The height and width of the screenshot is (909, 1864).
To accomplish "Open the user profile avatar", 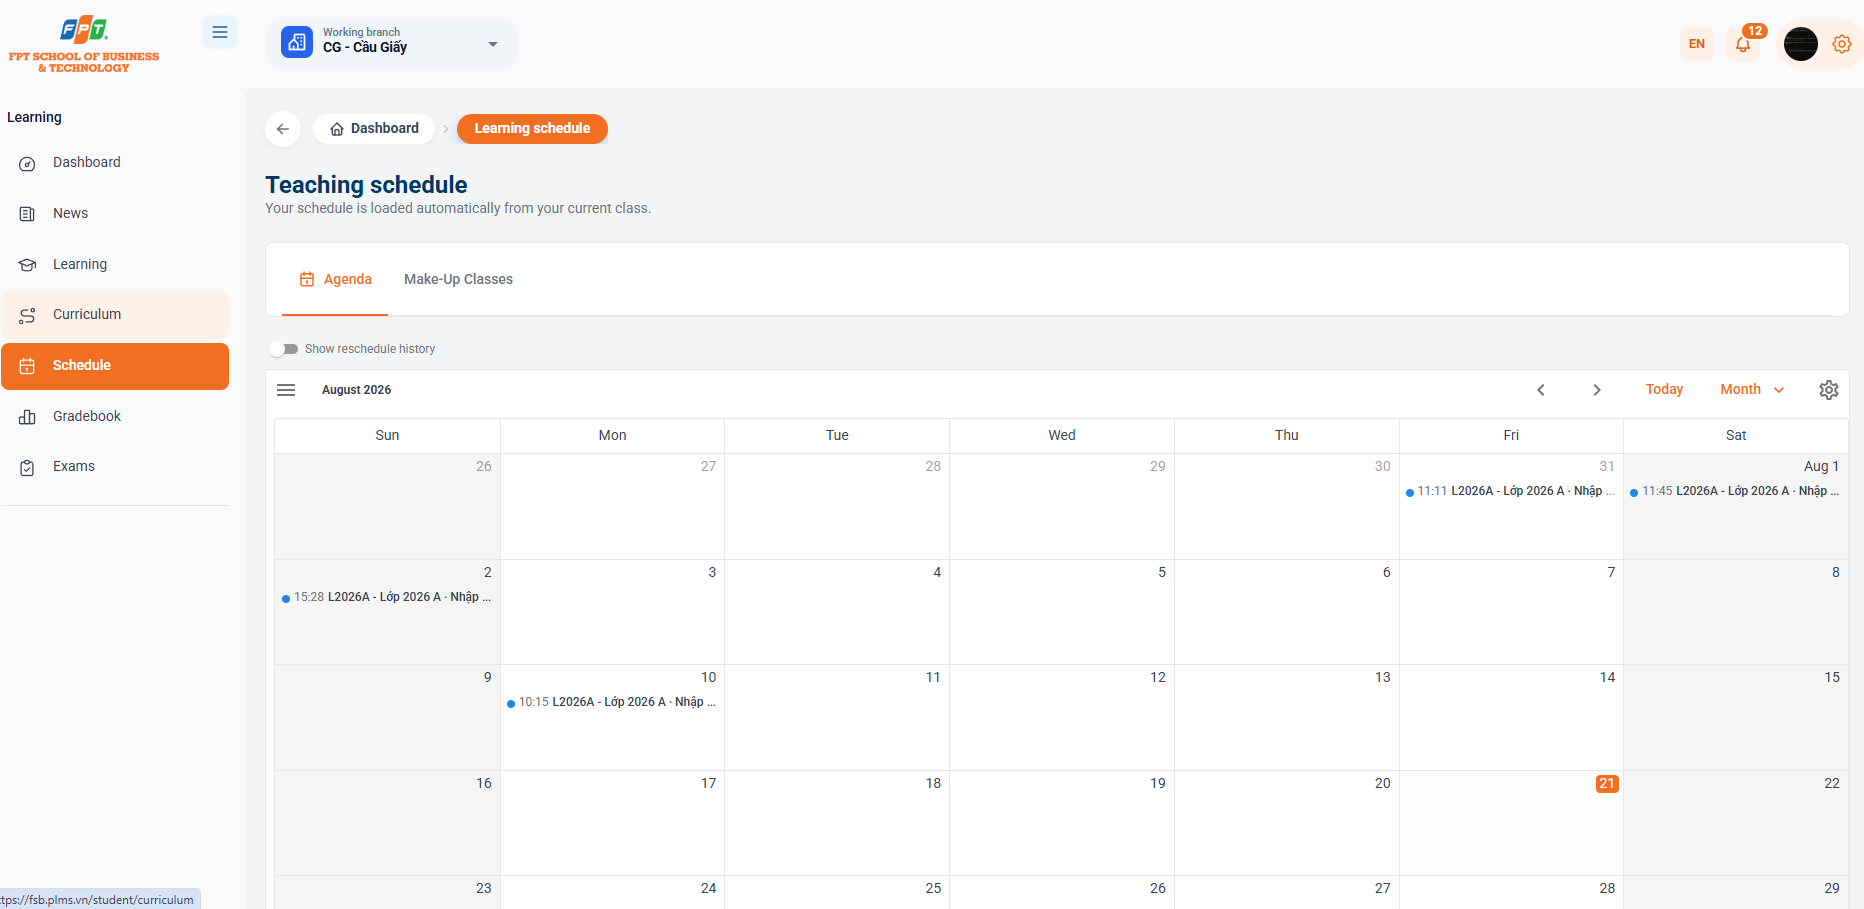I will 1801,44.
